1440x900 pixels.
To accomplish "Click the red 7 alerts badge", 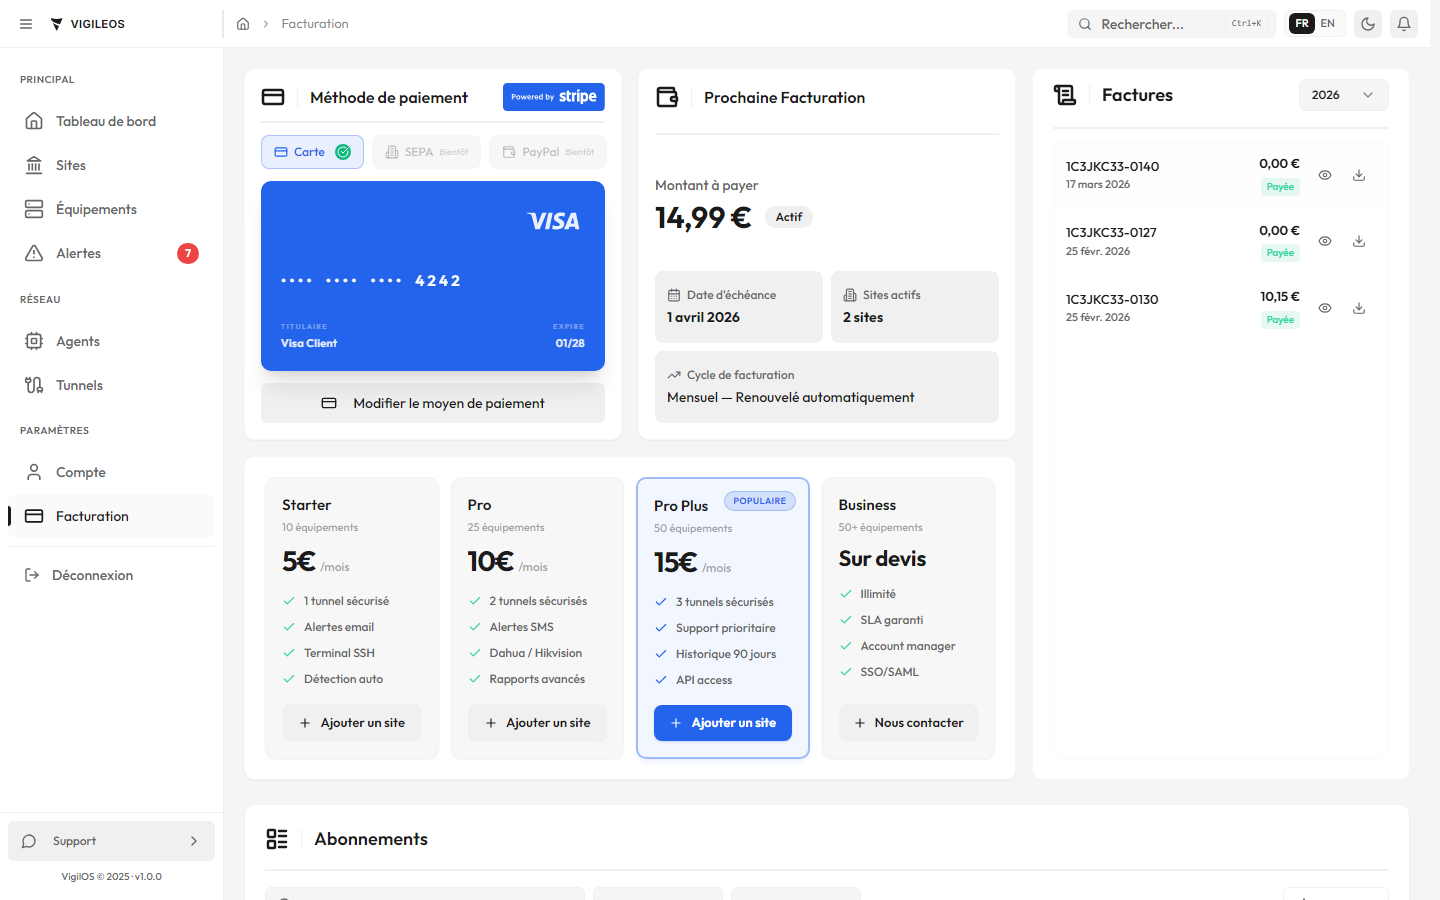I will pos(188,253).
